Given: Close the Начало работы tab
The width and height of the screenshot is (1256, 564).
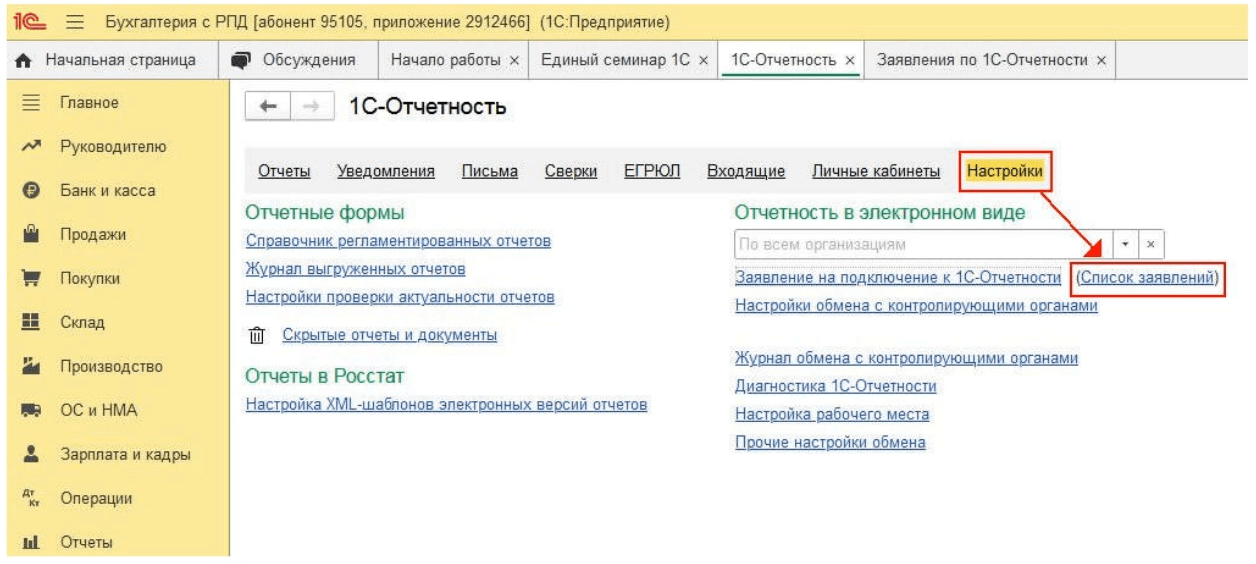Looking at the screenshot, I should point(514,61).
